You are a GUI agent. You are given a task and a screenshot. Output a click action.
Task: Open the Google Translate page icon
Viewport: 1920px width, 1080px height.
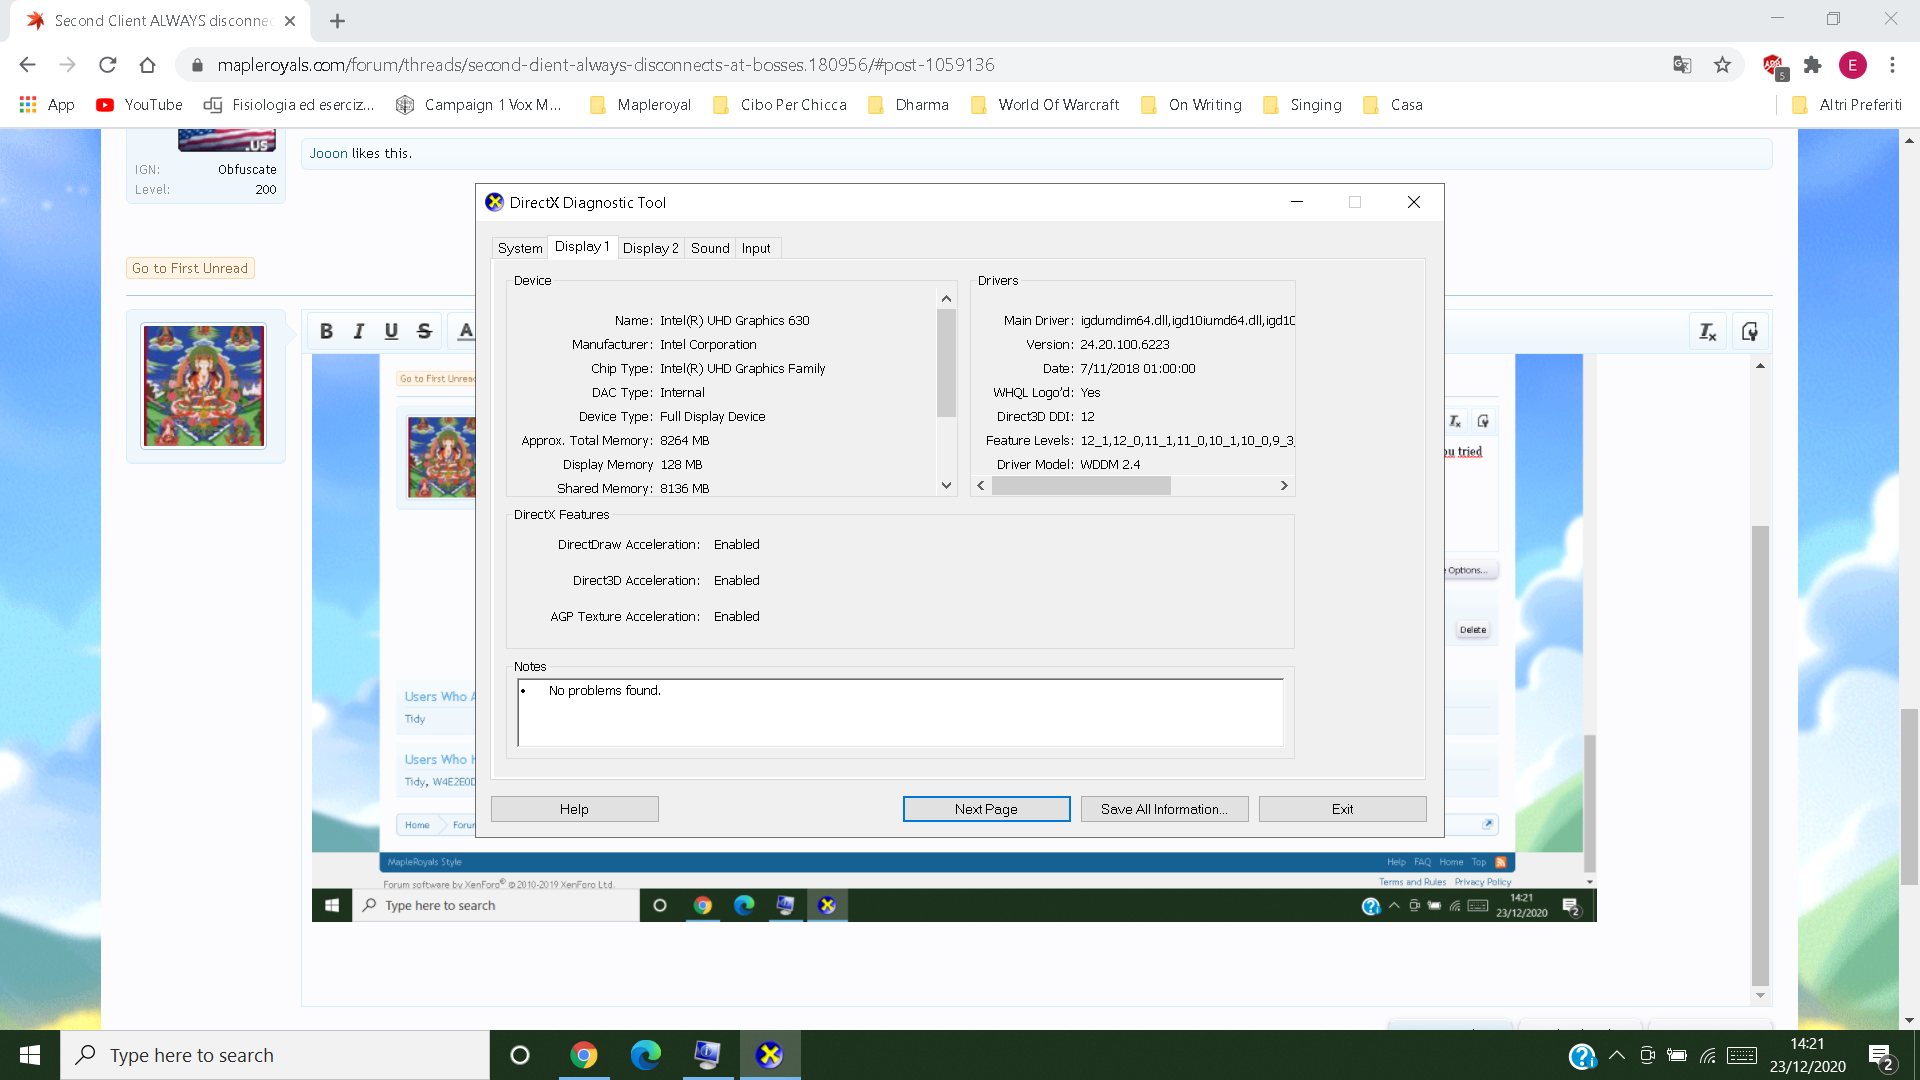click(x=1682, y=65)
